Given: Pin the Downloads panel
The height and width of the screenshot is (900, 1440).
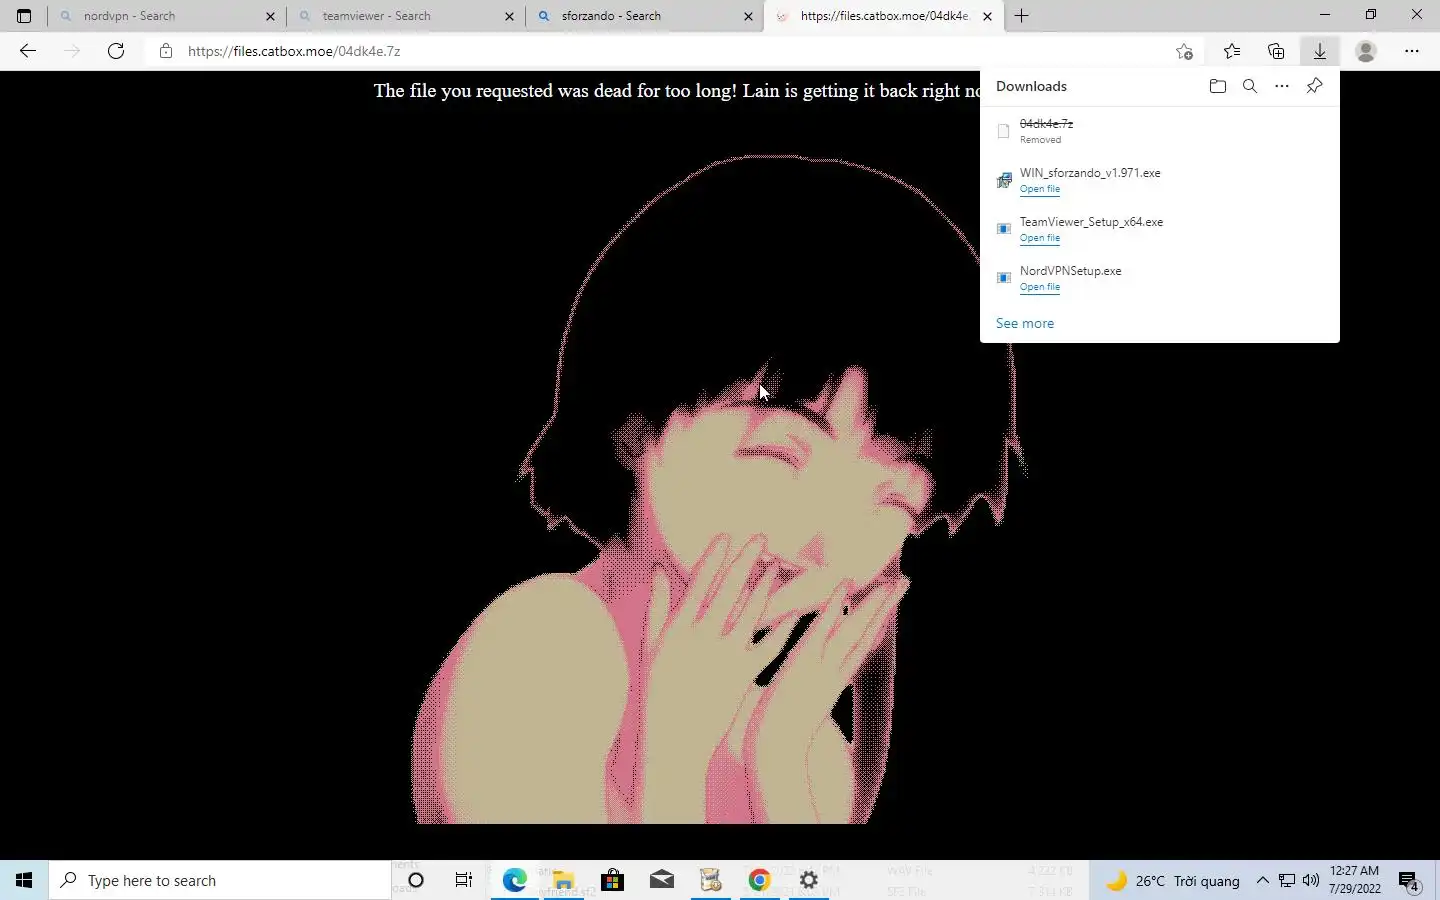Looking at the screenshot, I should pyautogui.click(x=1314, y=86).
